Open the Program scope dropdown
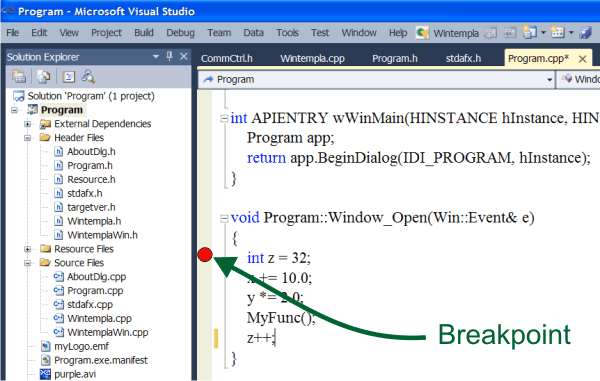600x381 pixels. click(549, 80)
